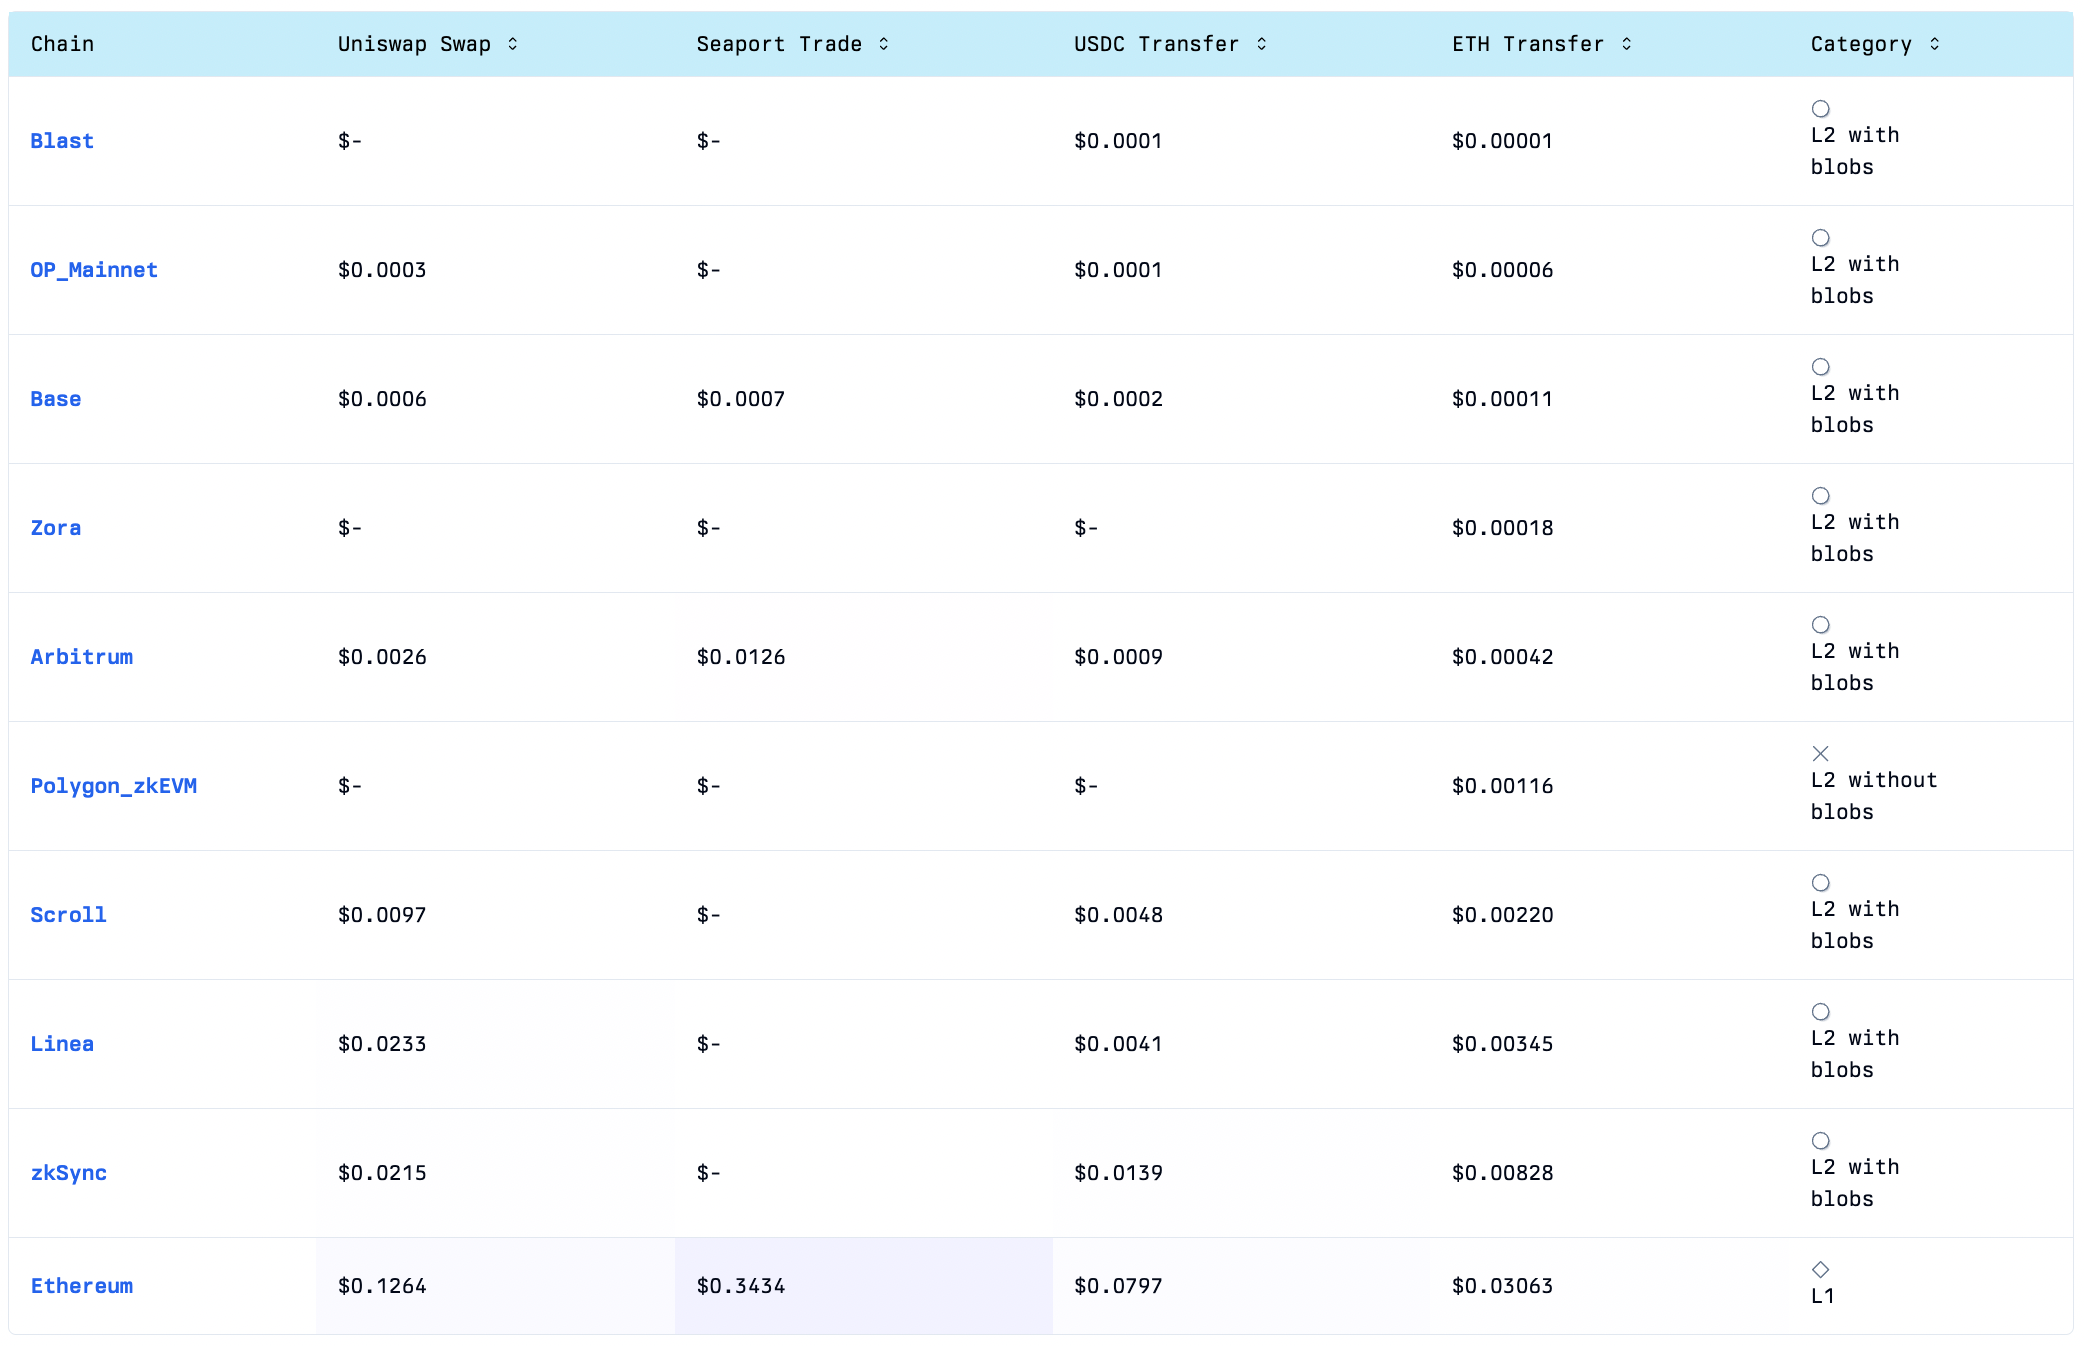Select Ethereum USDC Transfer value $0.0797
This screenshot has width=2084, height=1346.
1118,1286
